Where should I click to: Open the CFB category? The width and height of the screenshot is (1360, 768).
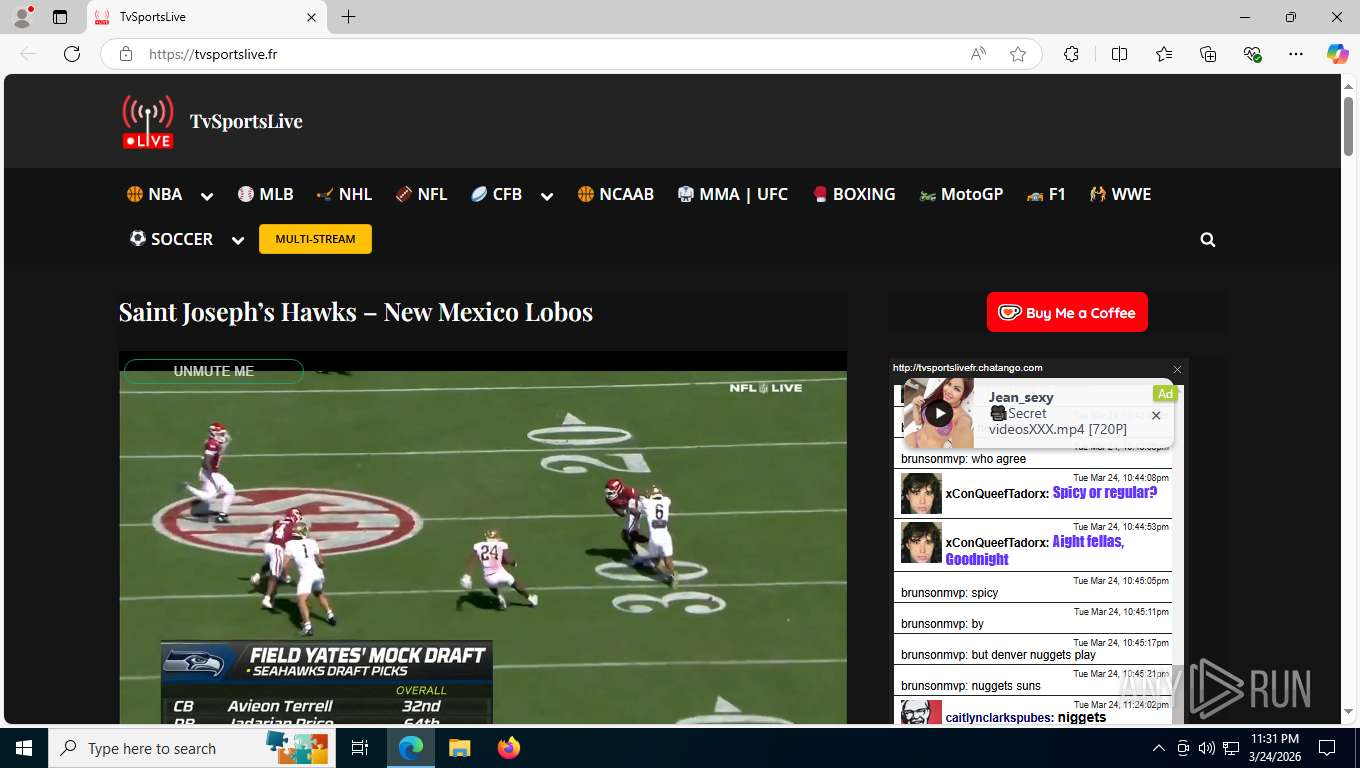tap(496, 194)
